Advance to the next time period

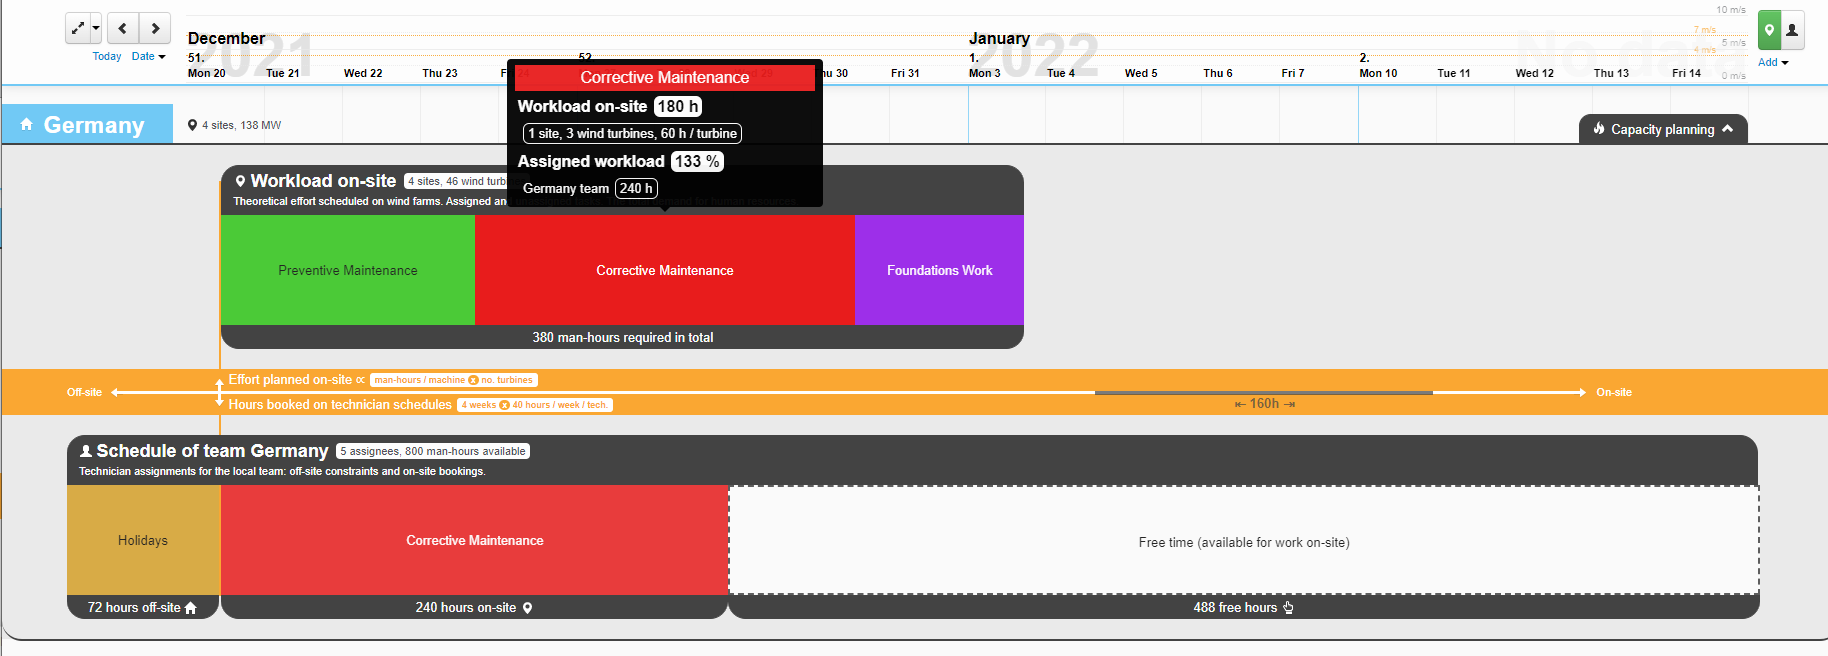[155, 28]
